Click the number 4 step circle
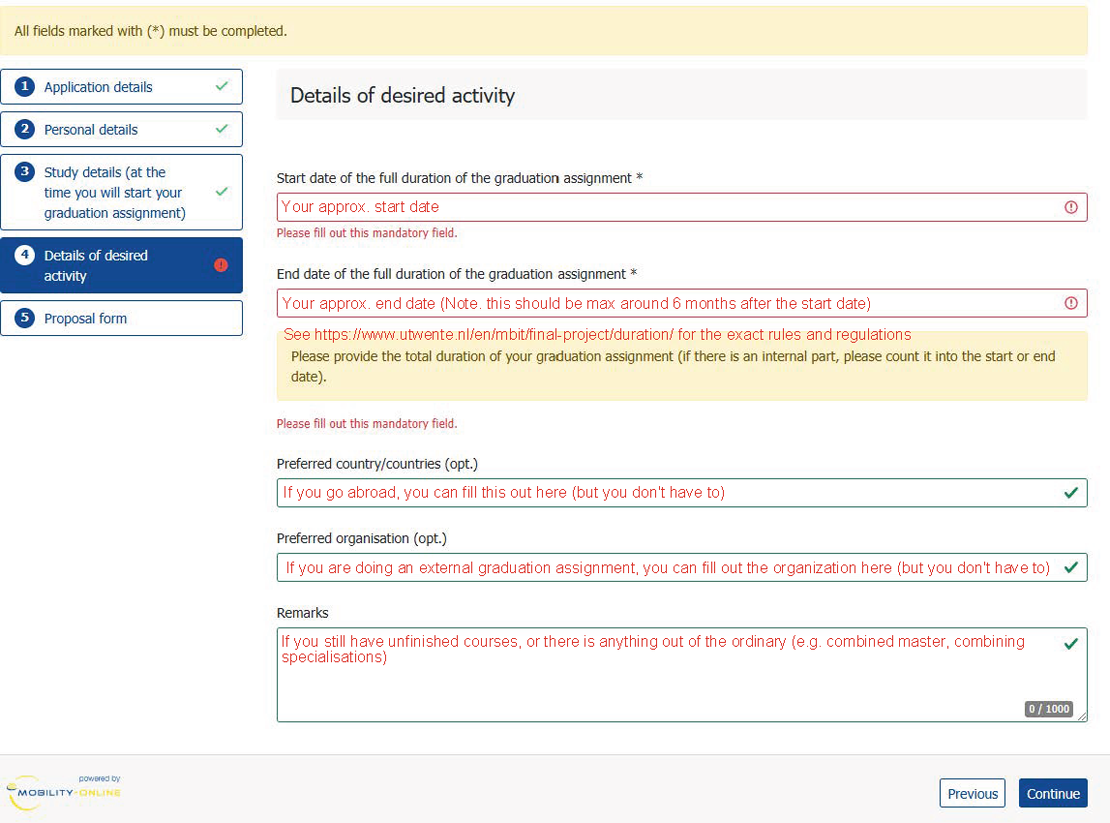Image resolution: width=1110 pixels, height=823 pixels. pyautogui.click(x=25, y=255)
